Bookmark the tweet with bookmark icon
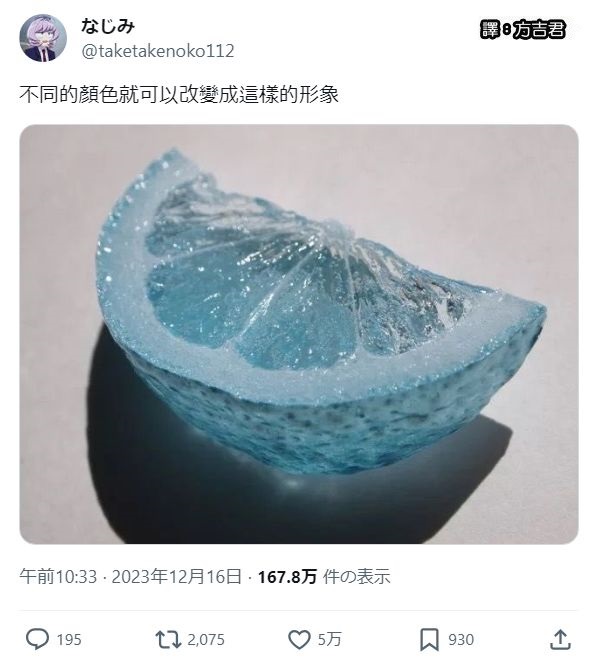Screen dimensions: 598x668 coord(429,640)
